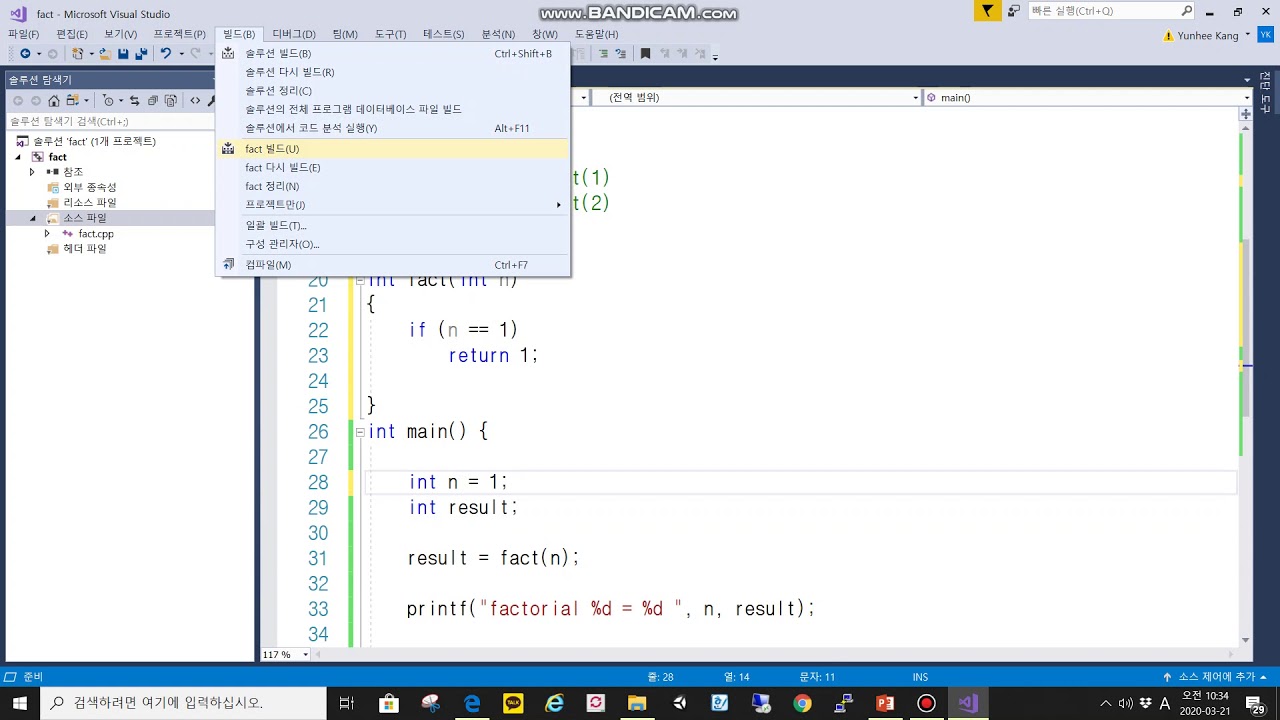Collapse the fact function code block
The height and width of the screenshot is (720, 1280).
(360, 281)
